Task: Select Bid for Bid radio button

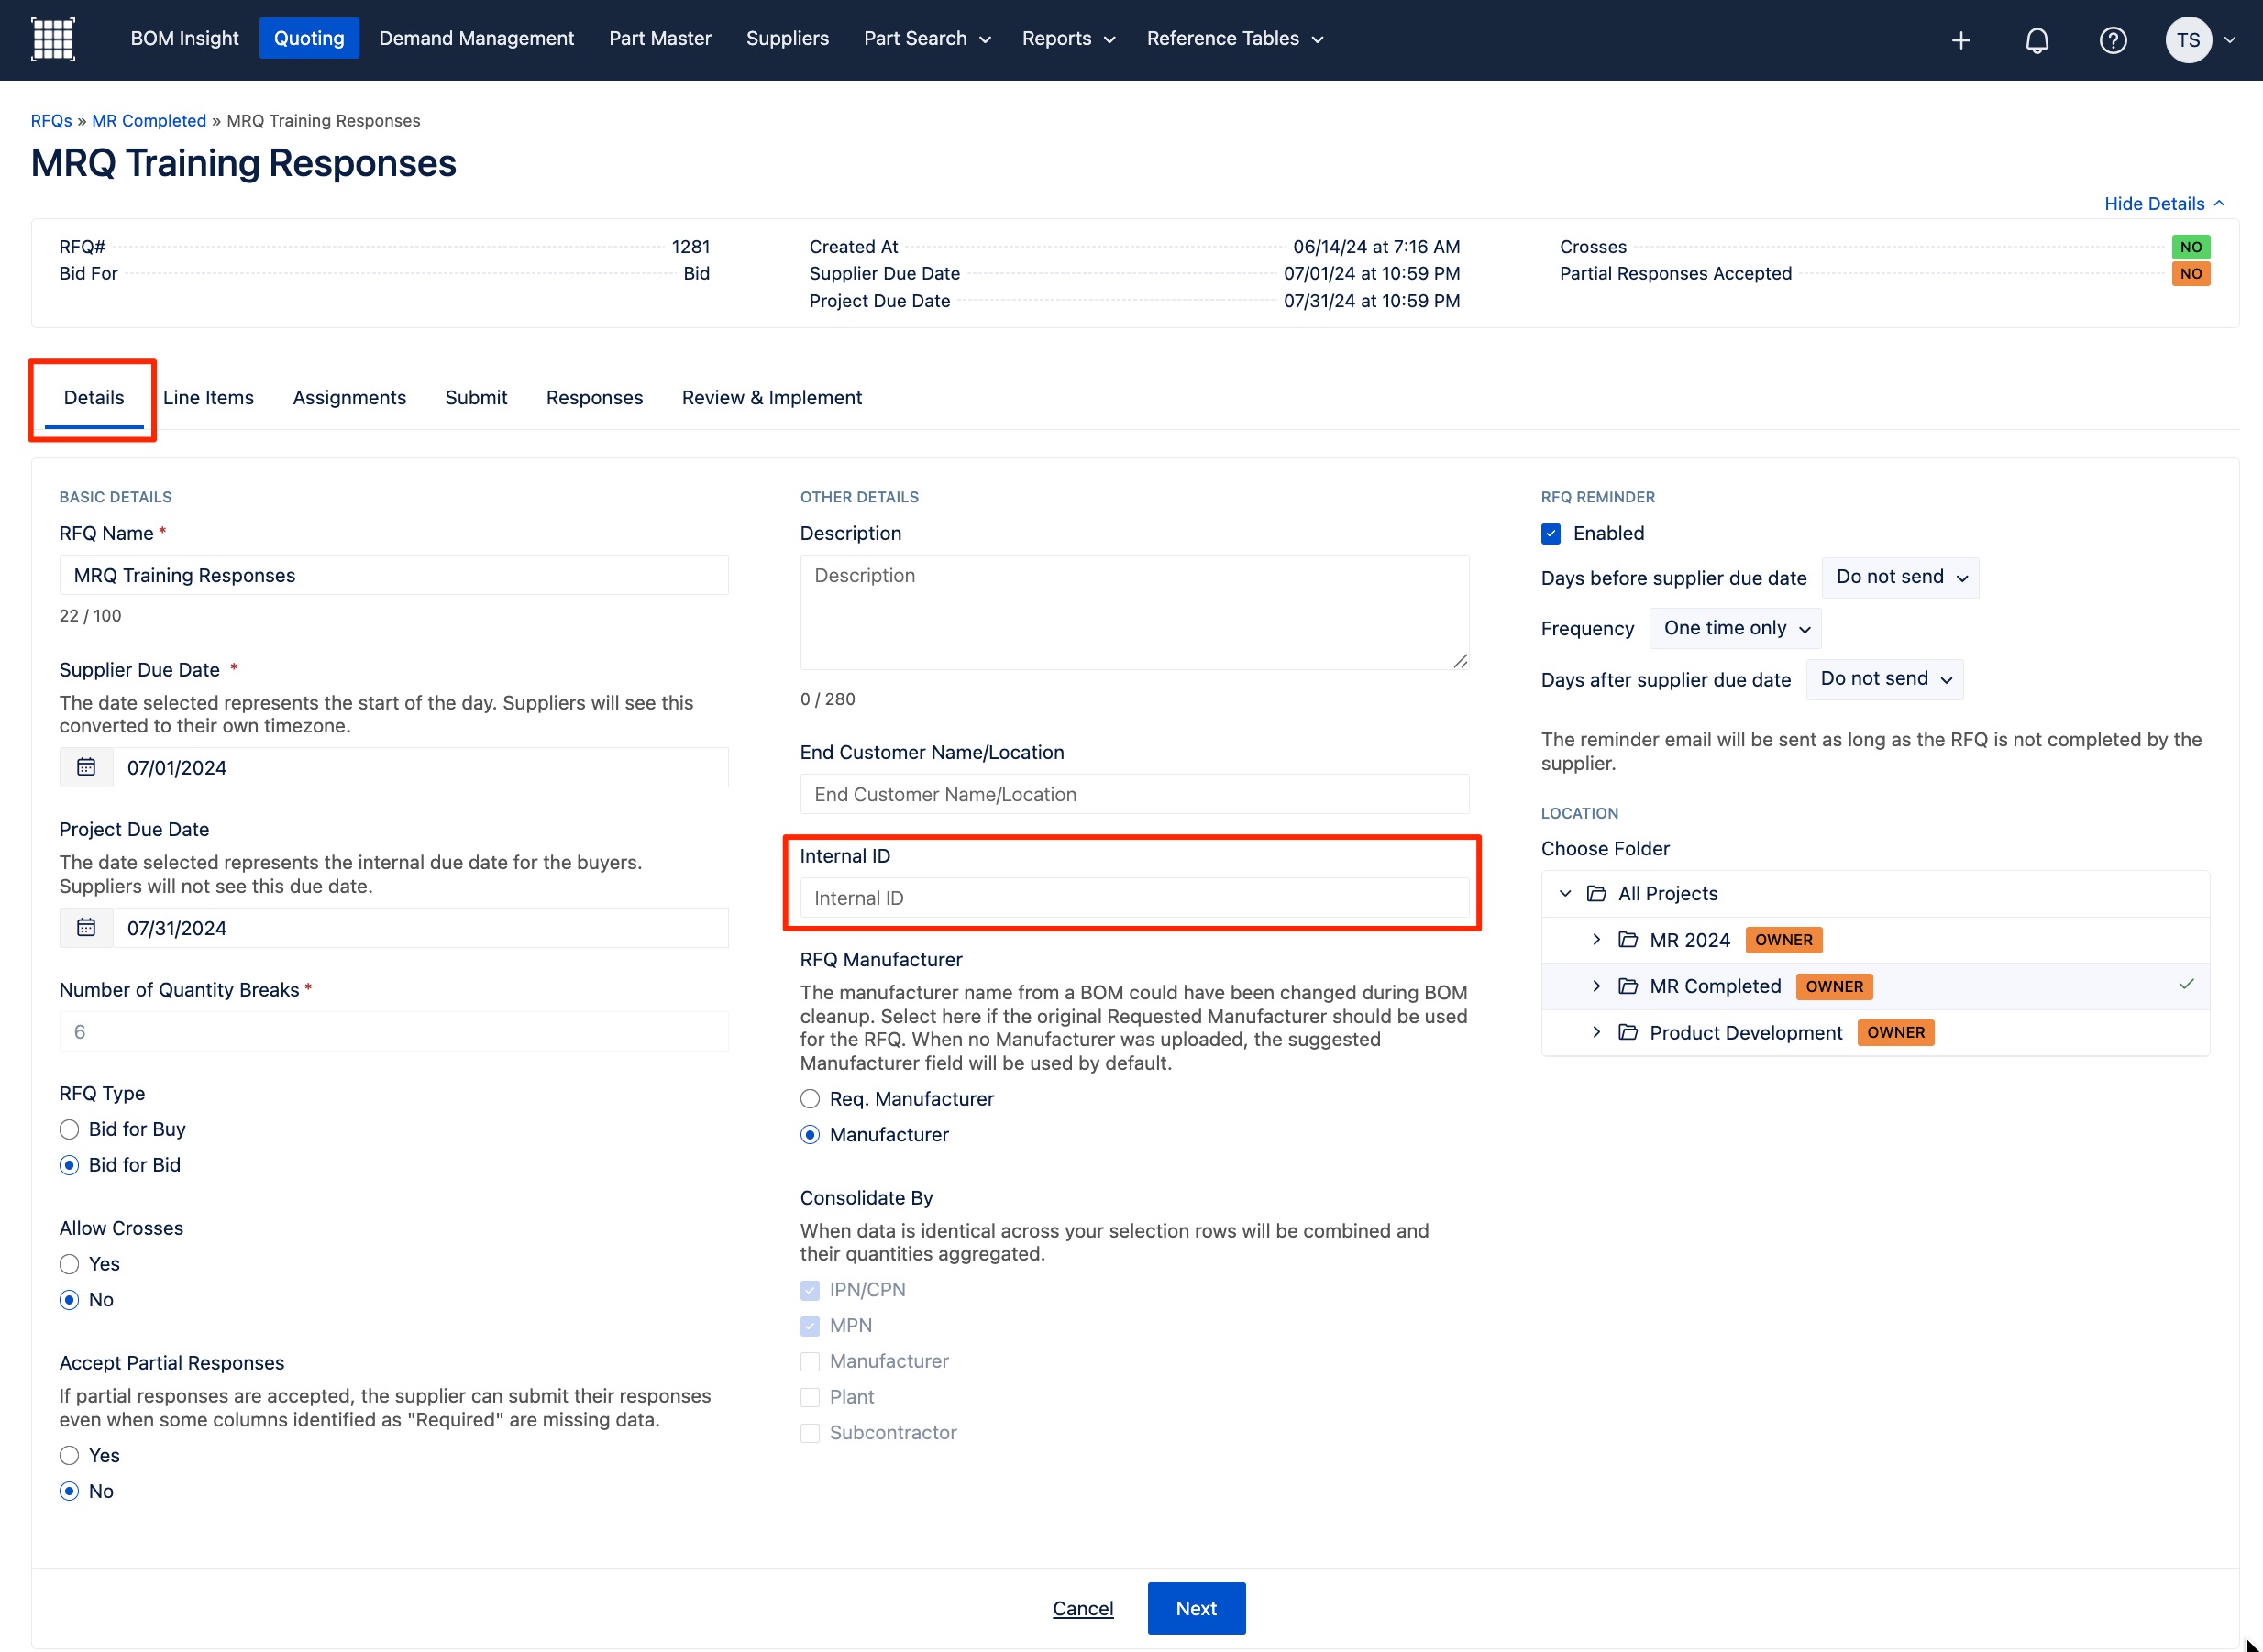Action: (69, 1165)
